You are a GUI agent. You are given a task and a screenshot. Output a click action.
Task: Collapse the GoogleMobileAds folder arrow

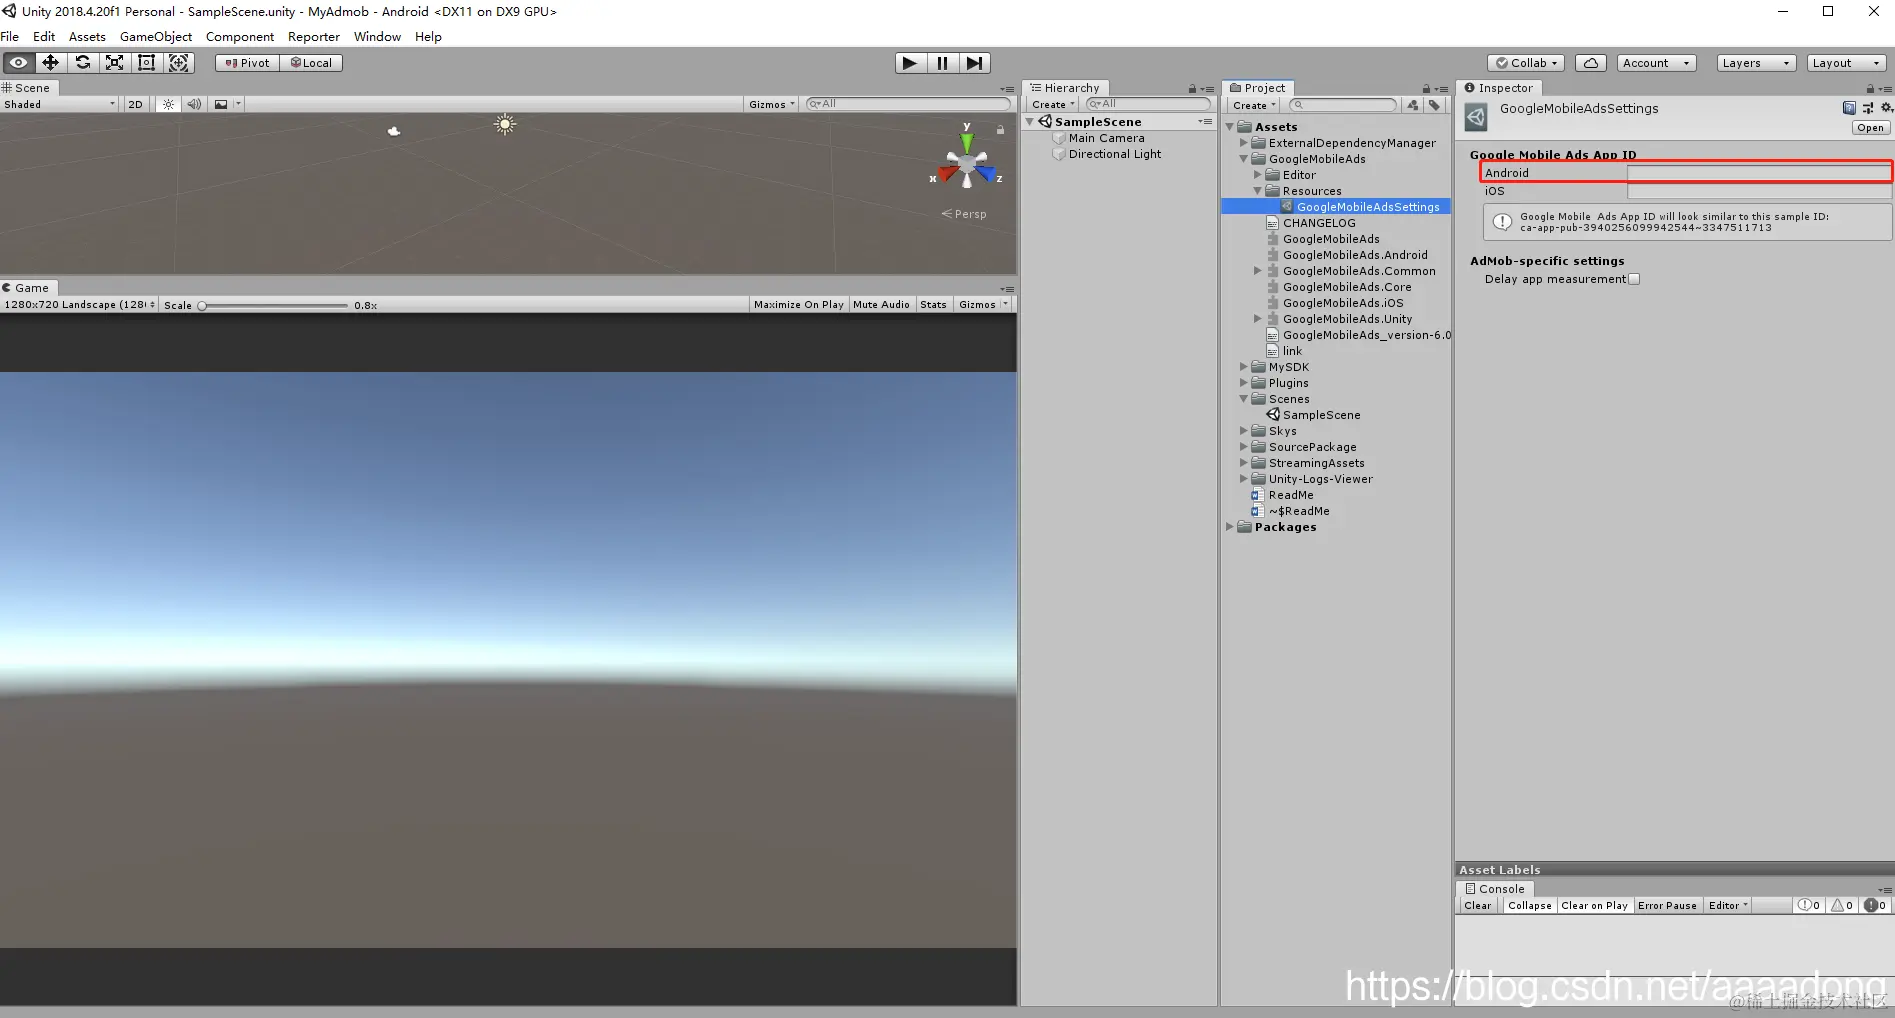pyautogui.click(x=1244, y=159)
